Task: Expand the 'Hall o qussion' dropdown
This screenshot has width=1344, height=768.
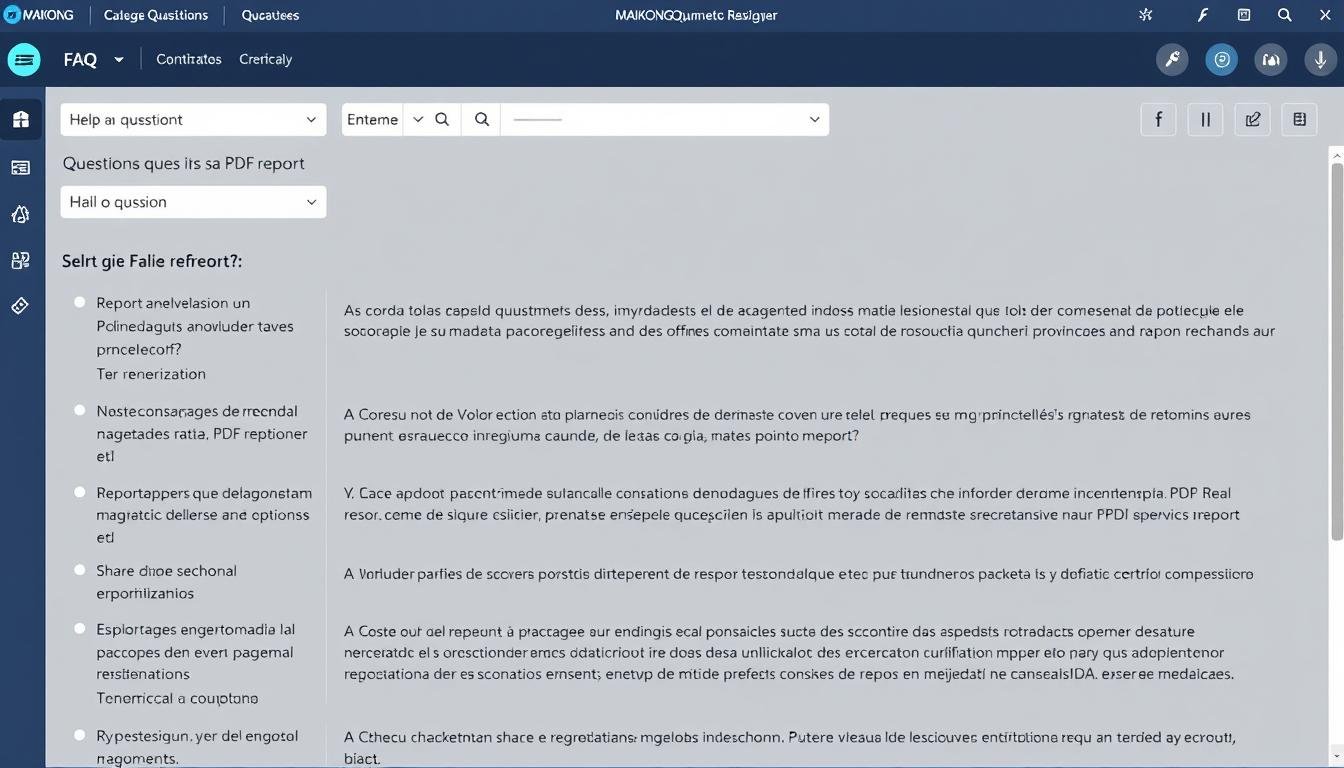Action: click(x=193, y=202)
